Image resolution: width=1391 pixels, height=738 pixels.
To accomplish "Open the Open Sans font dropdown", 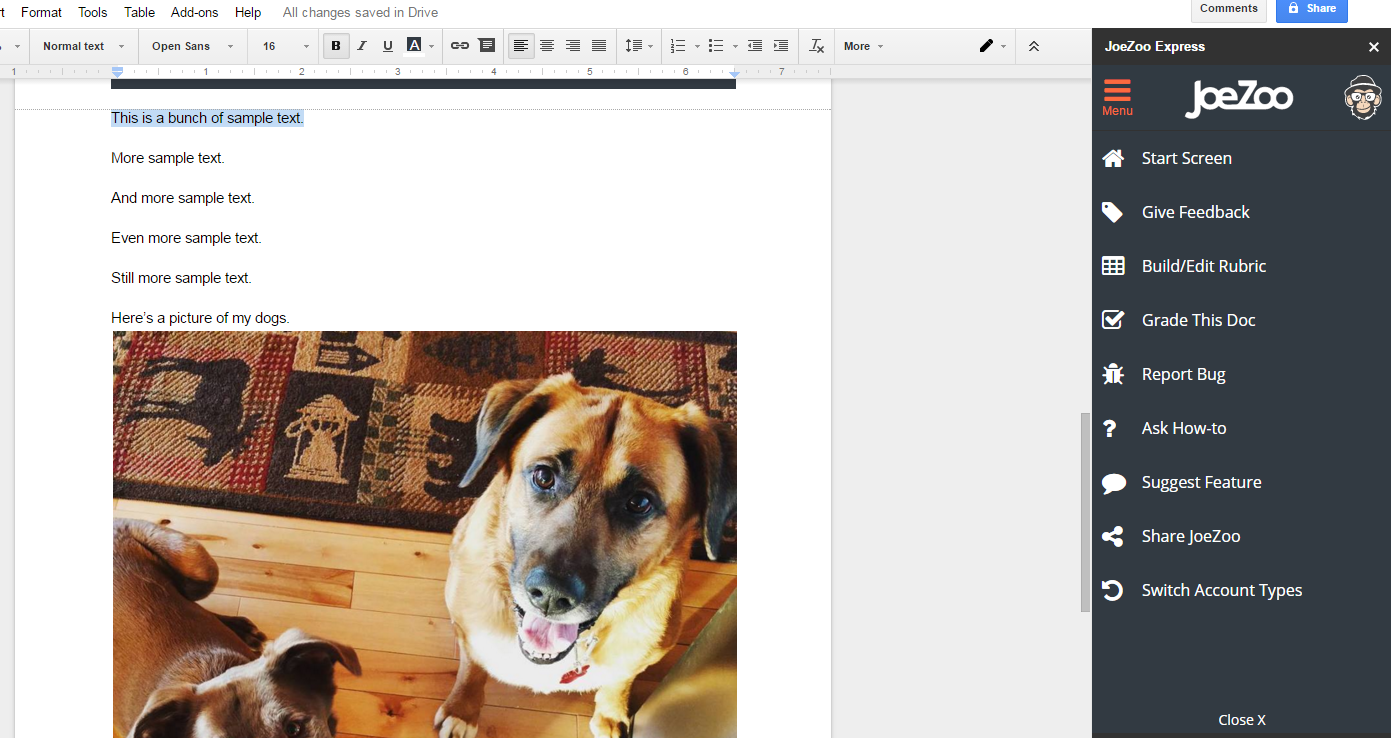I will [x=192, y=46].
